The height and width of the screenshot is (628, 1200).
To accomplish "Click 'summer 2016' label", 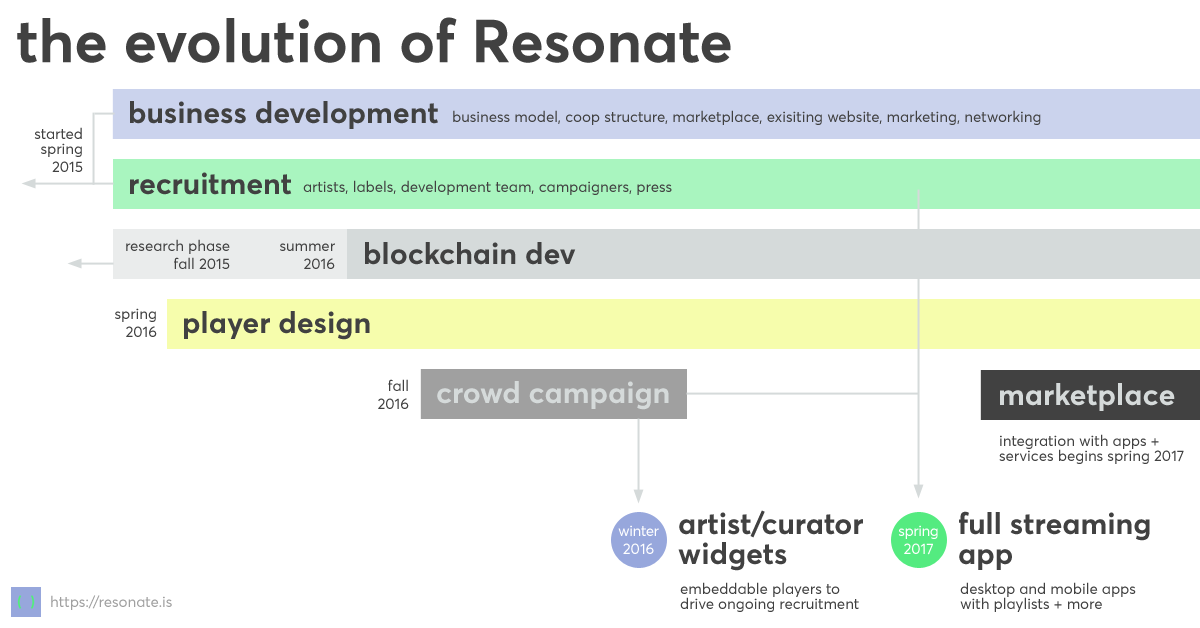I will click(x=307, y=255).
